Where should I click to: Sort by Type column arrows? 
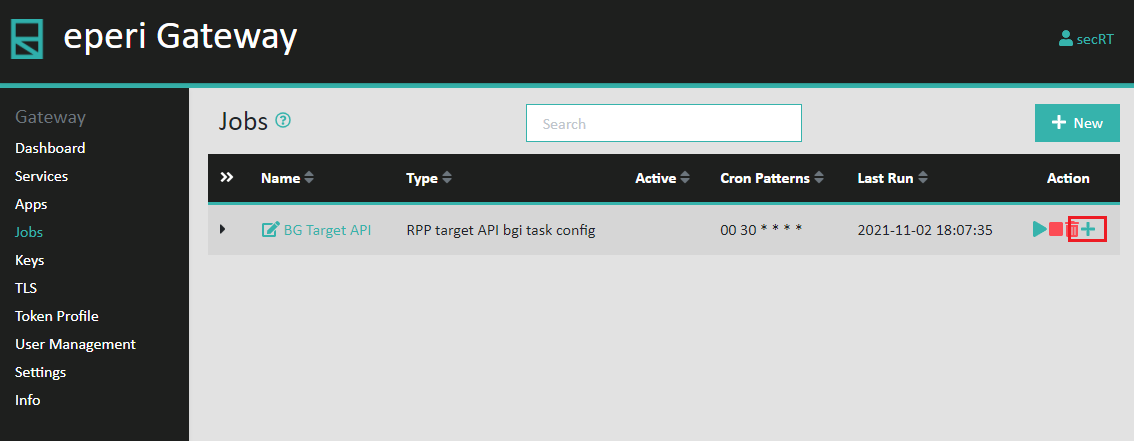point(447,178)
